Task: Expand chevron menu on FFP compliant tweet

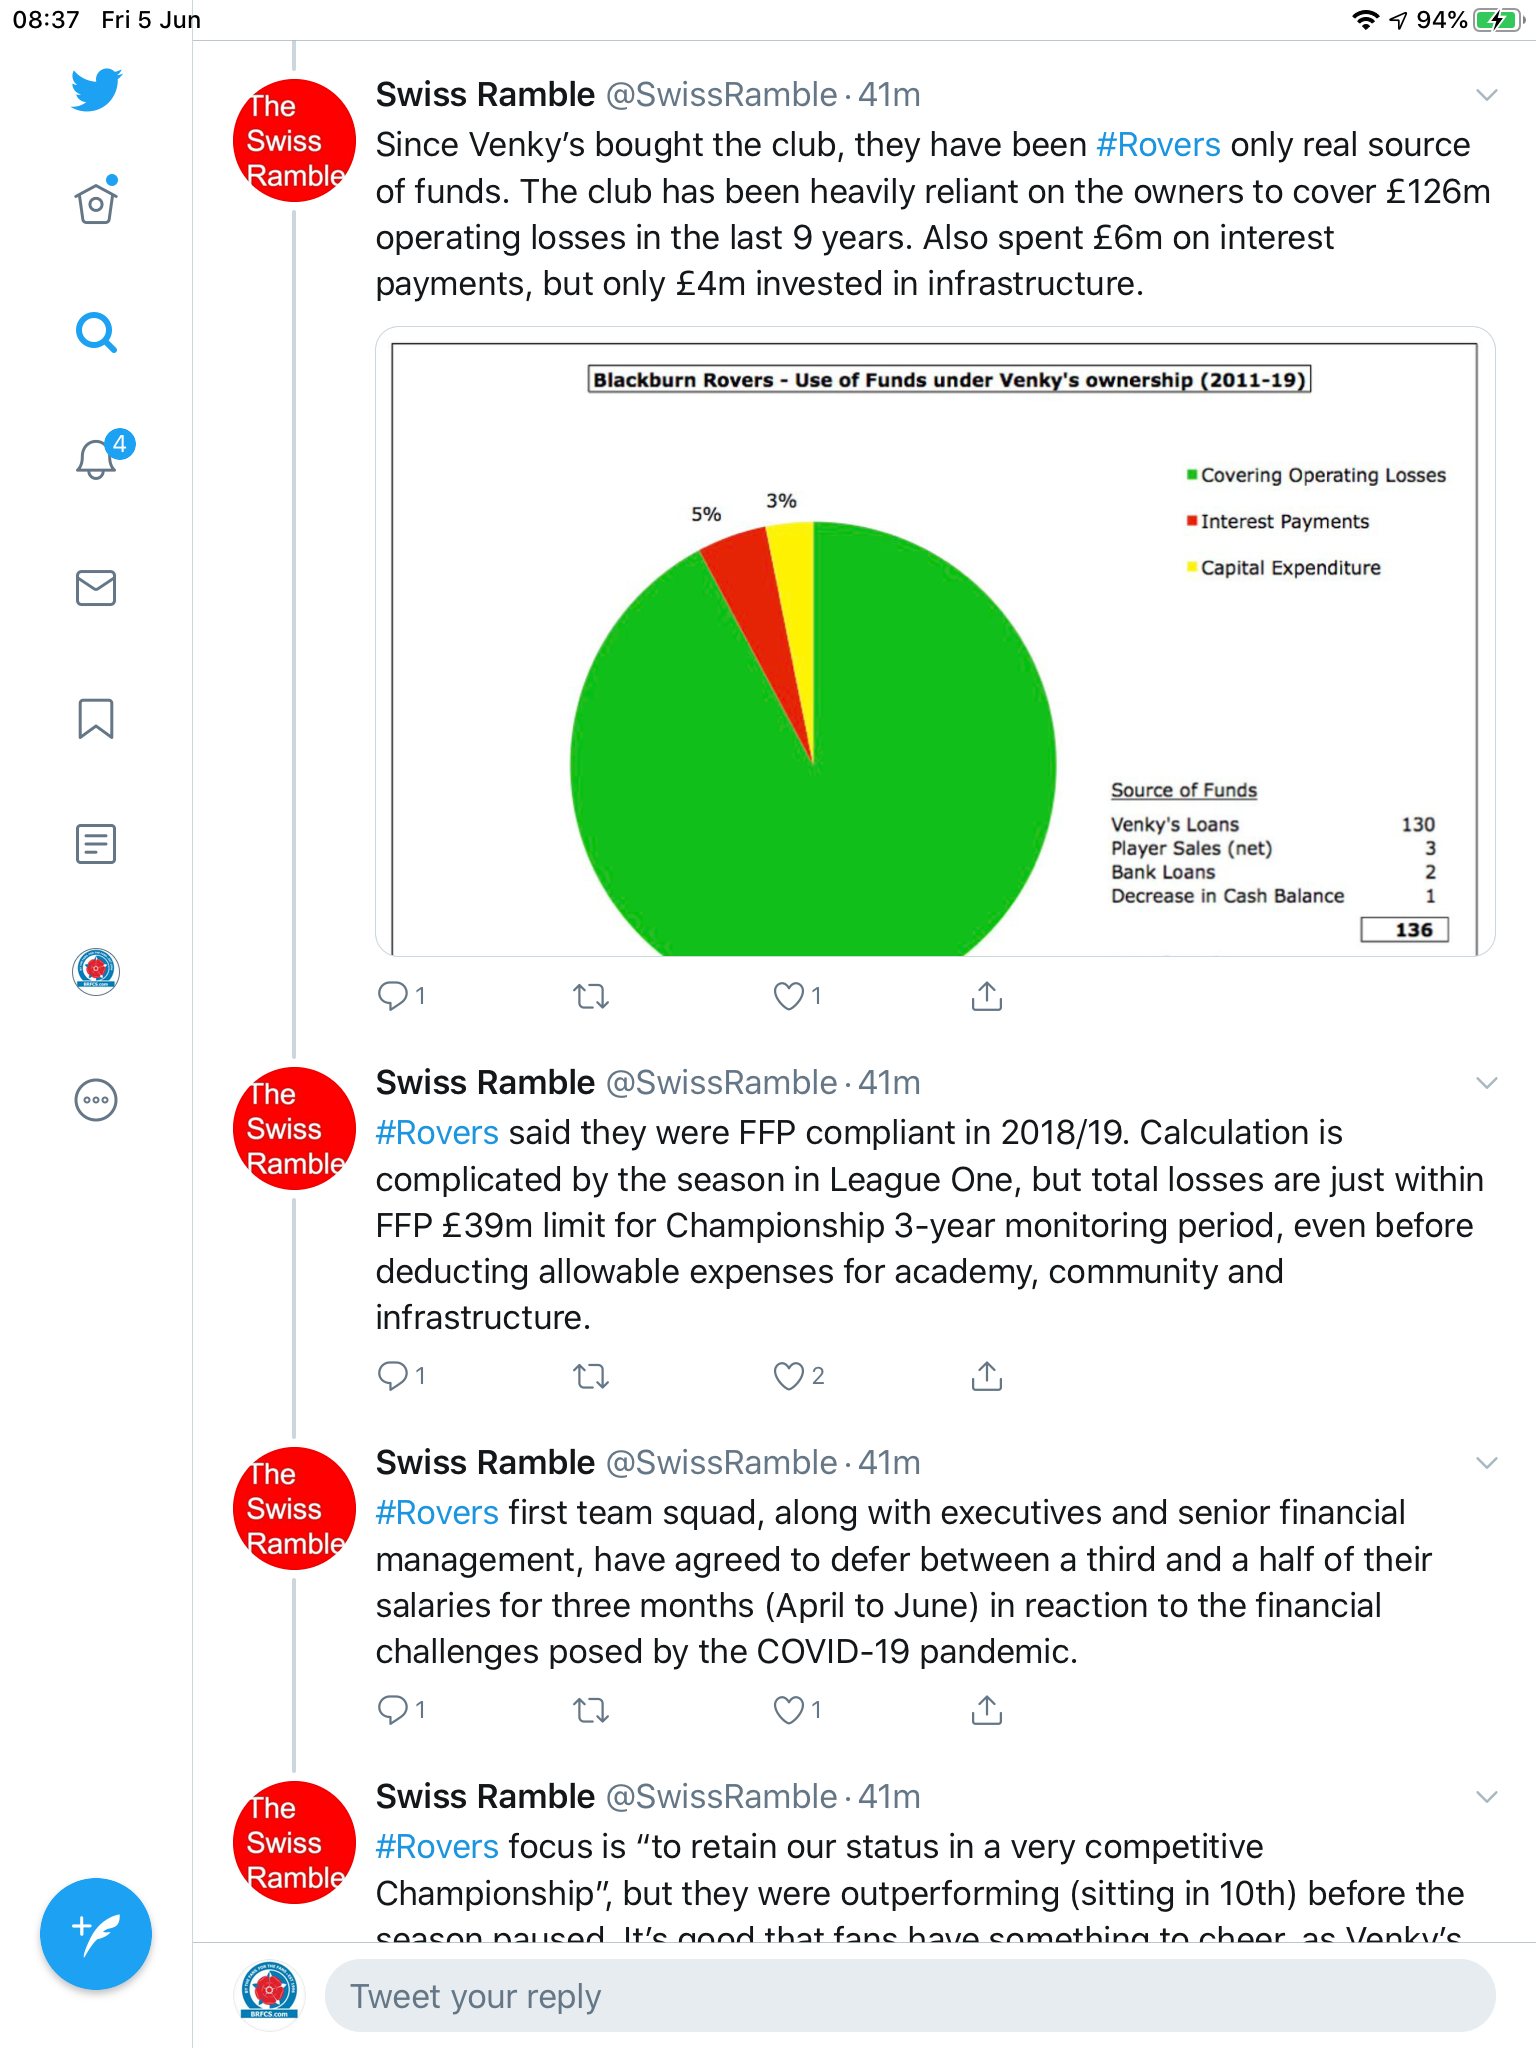Action: pos(1487,1083)
